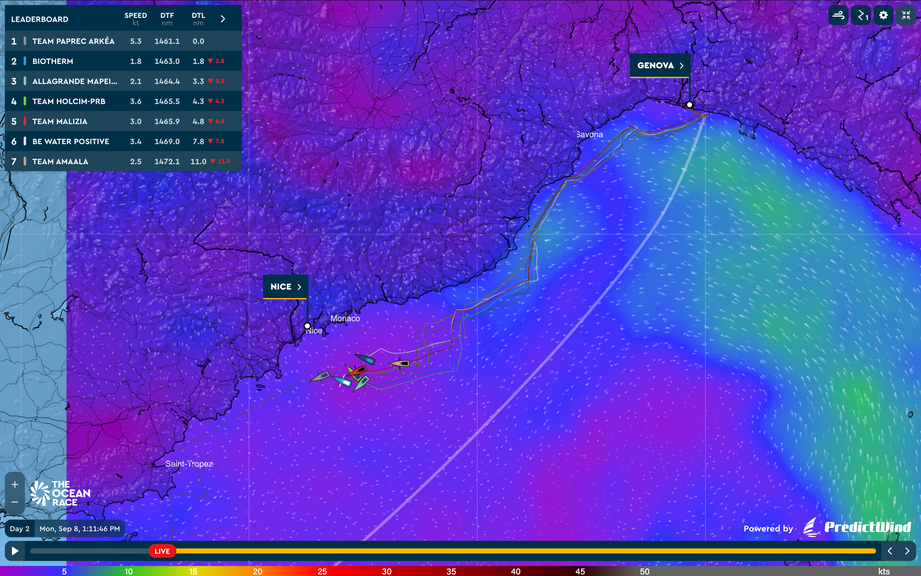The height and width of the screenshot is (576, 921).
Task: Step timeline back with the left chevron
Action: point(890,551)
